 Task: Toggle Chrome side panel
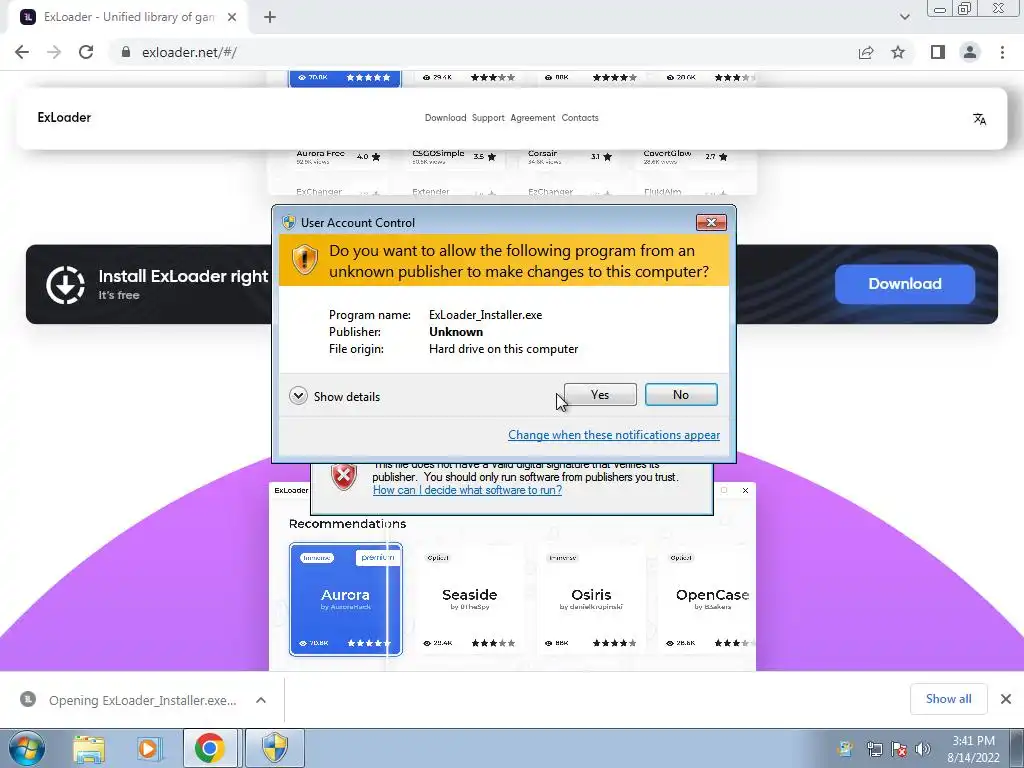click(938, 52)
